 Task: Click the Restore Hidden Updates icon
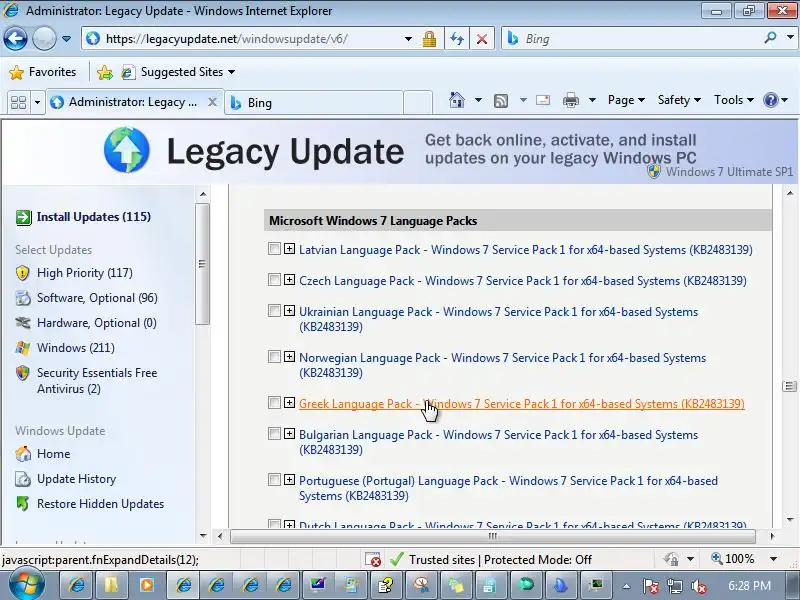click(x=22, y=504)
